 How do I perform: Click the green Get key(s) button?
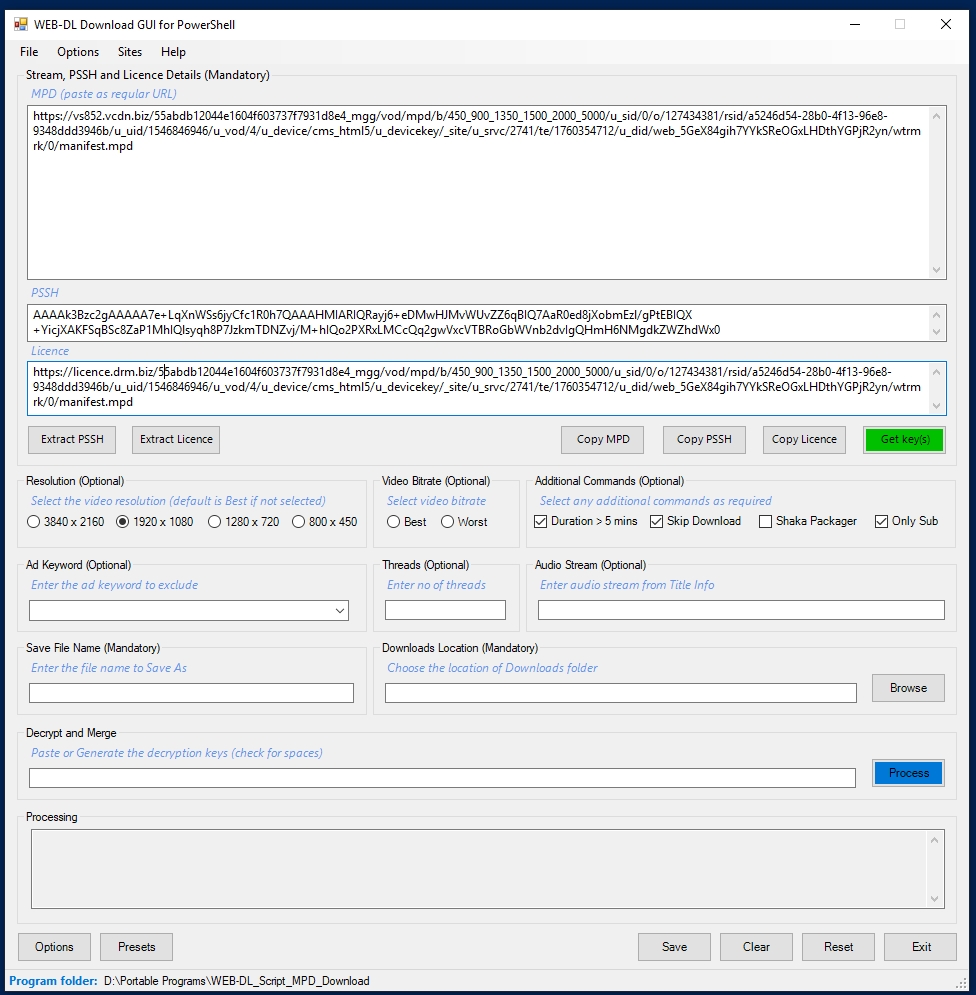tap(905, 440)
